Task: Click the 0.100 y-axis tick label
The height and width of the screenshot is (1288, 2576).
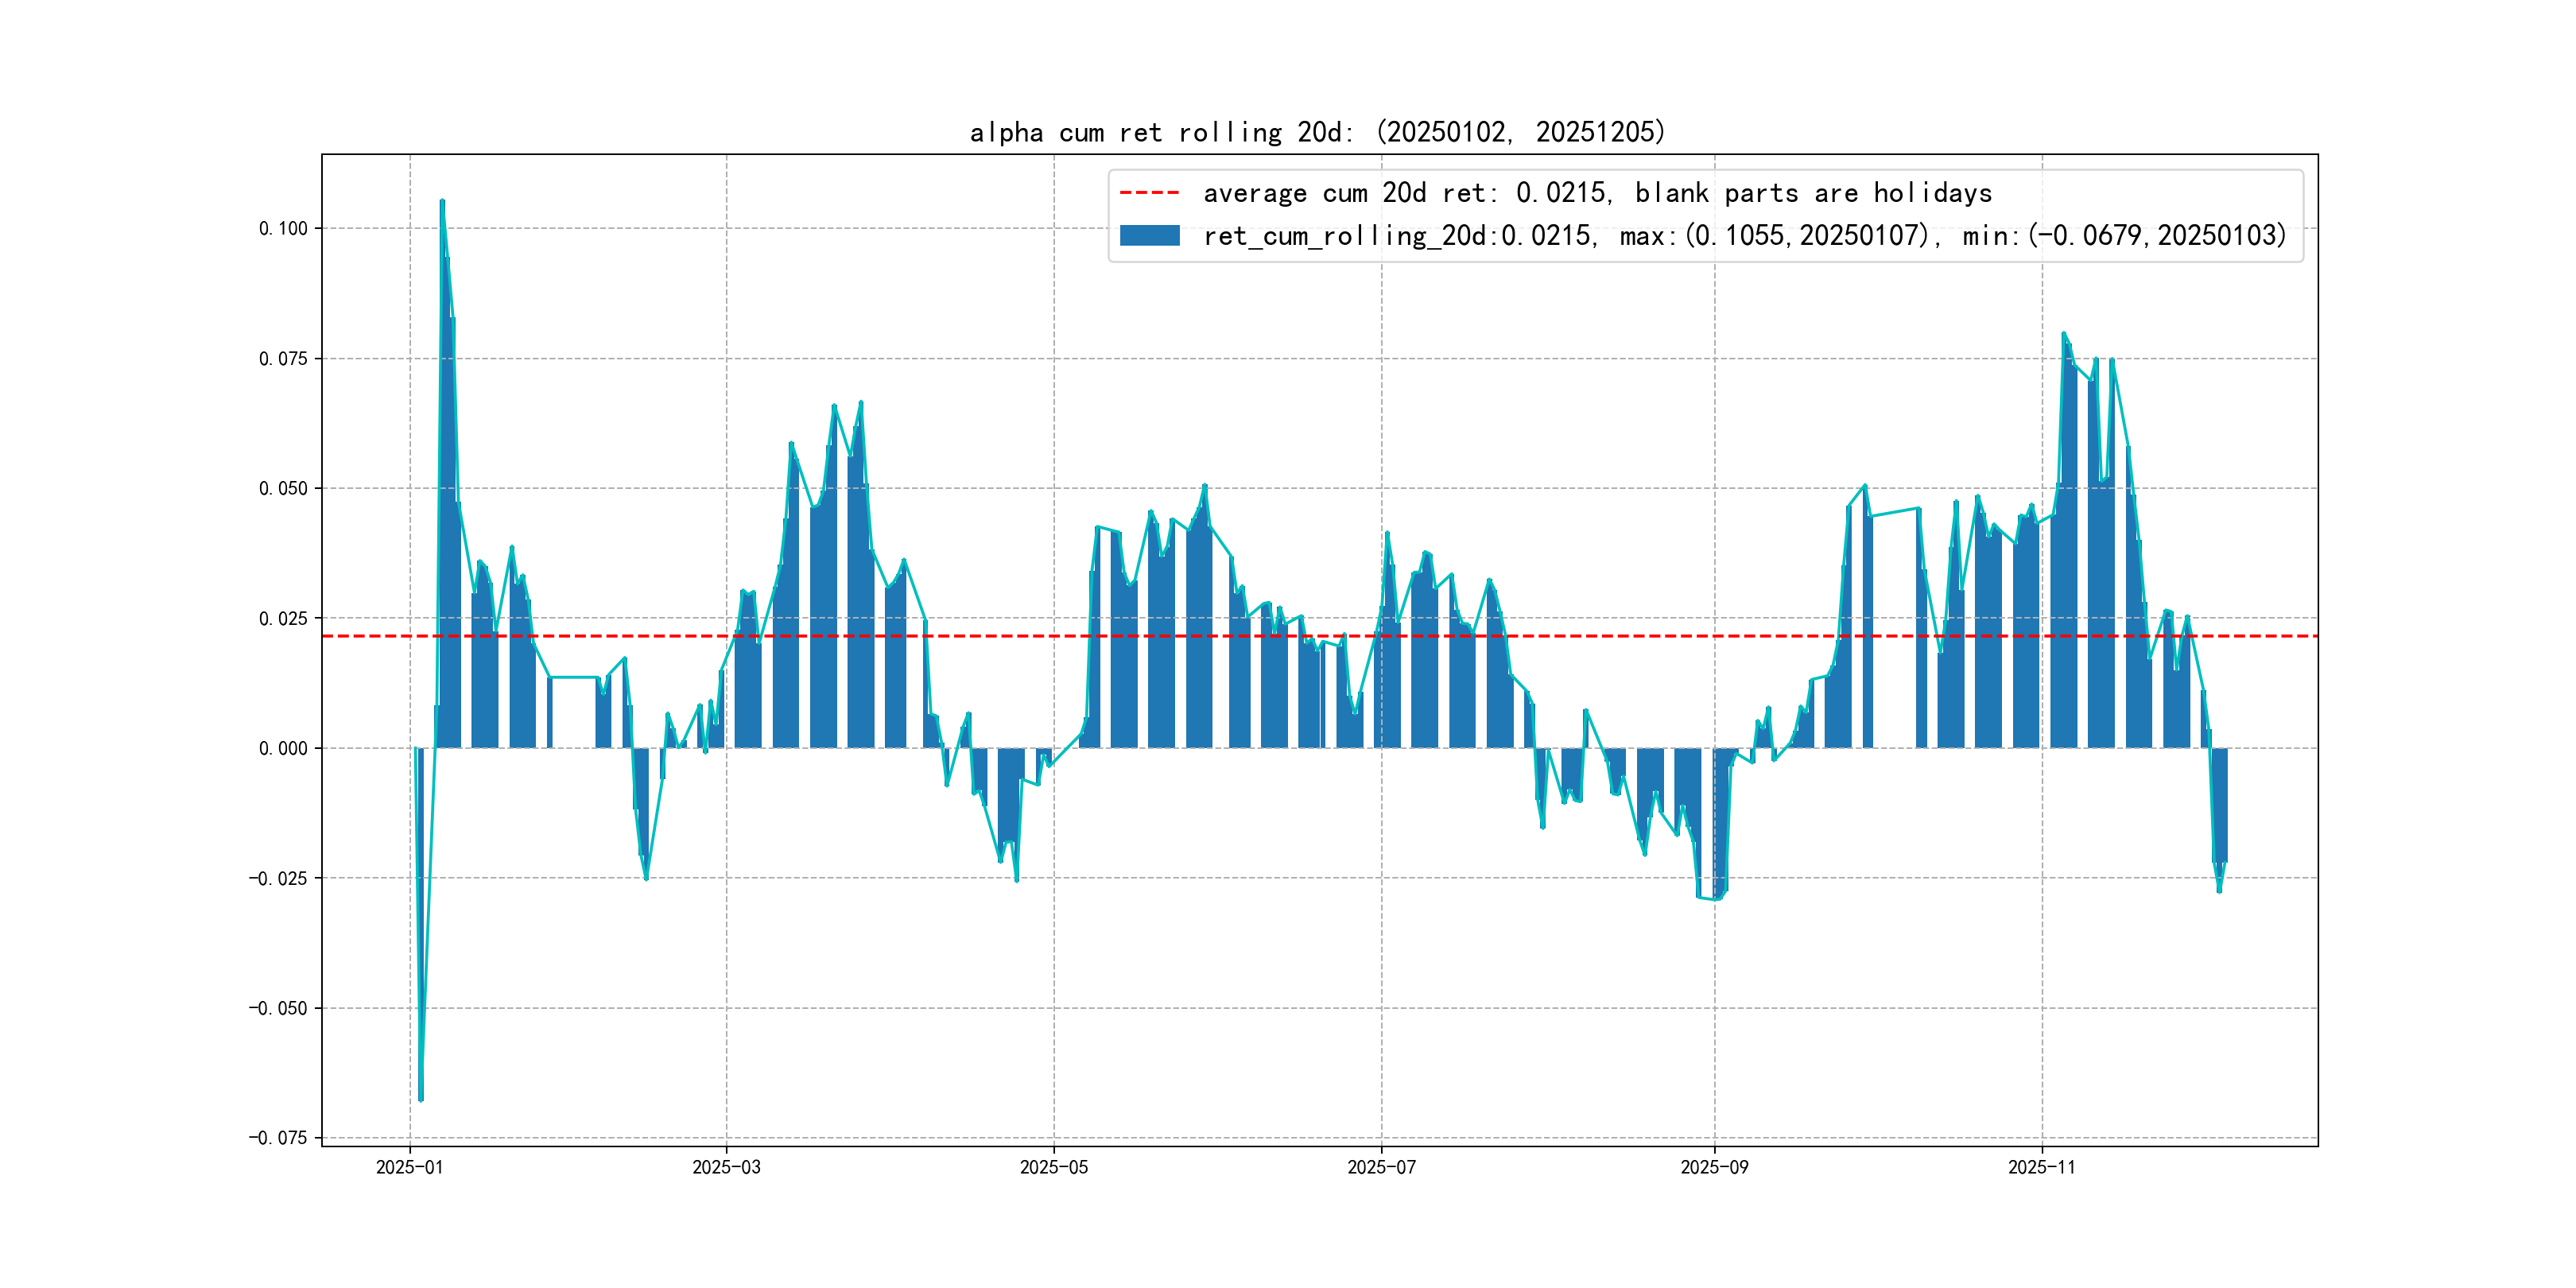Action: tap(283, 229)
